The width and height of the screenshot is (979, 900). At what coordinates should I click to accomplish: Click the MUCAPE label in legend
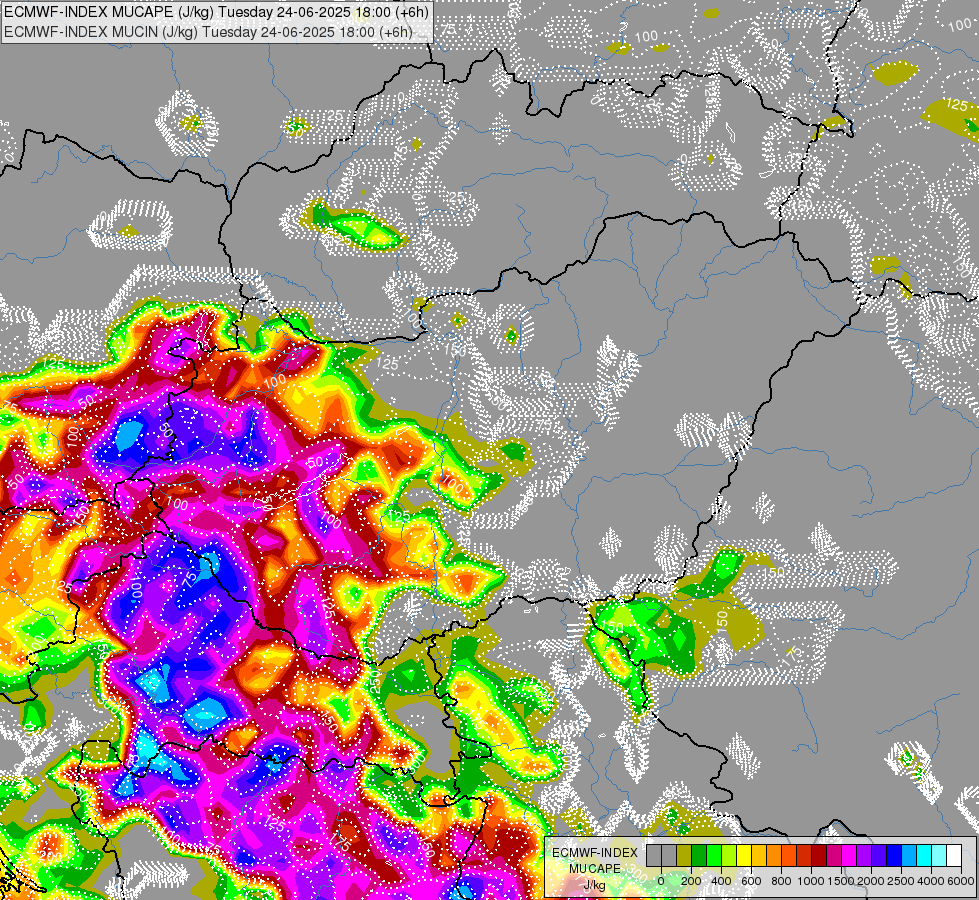595,869
